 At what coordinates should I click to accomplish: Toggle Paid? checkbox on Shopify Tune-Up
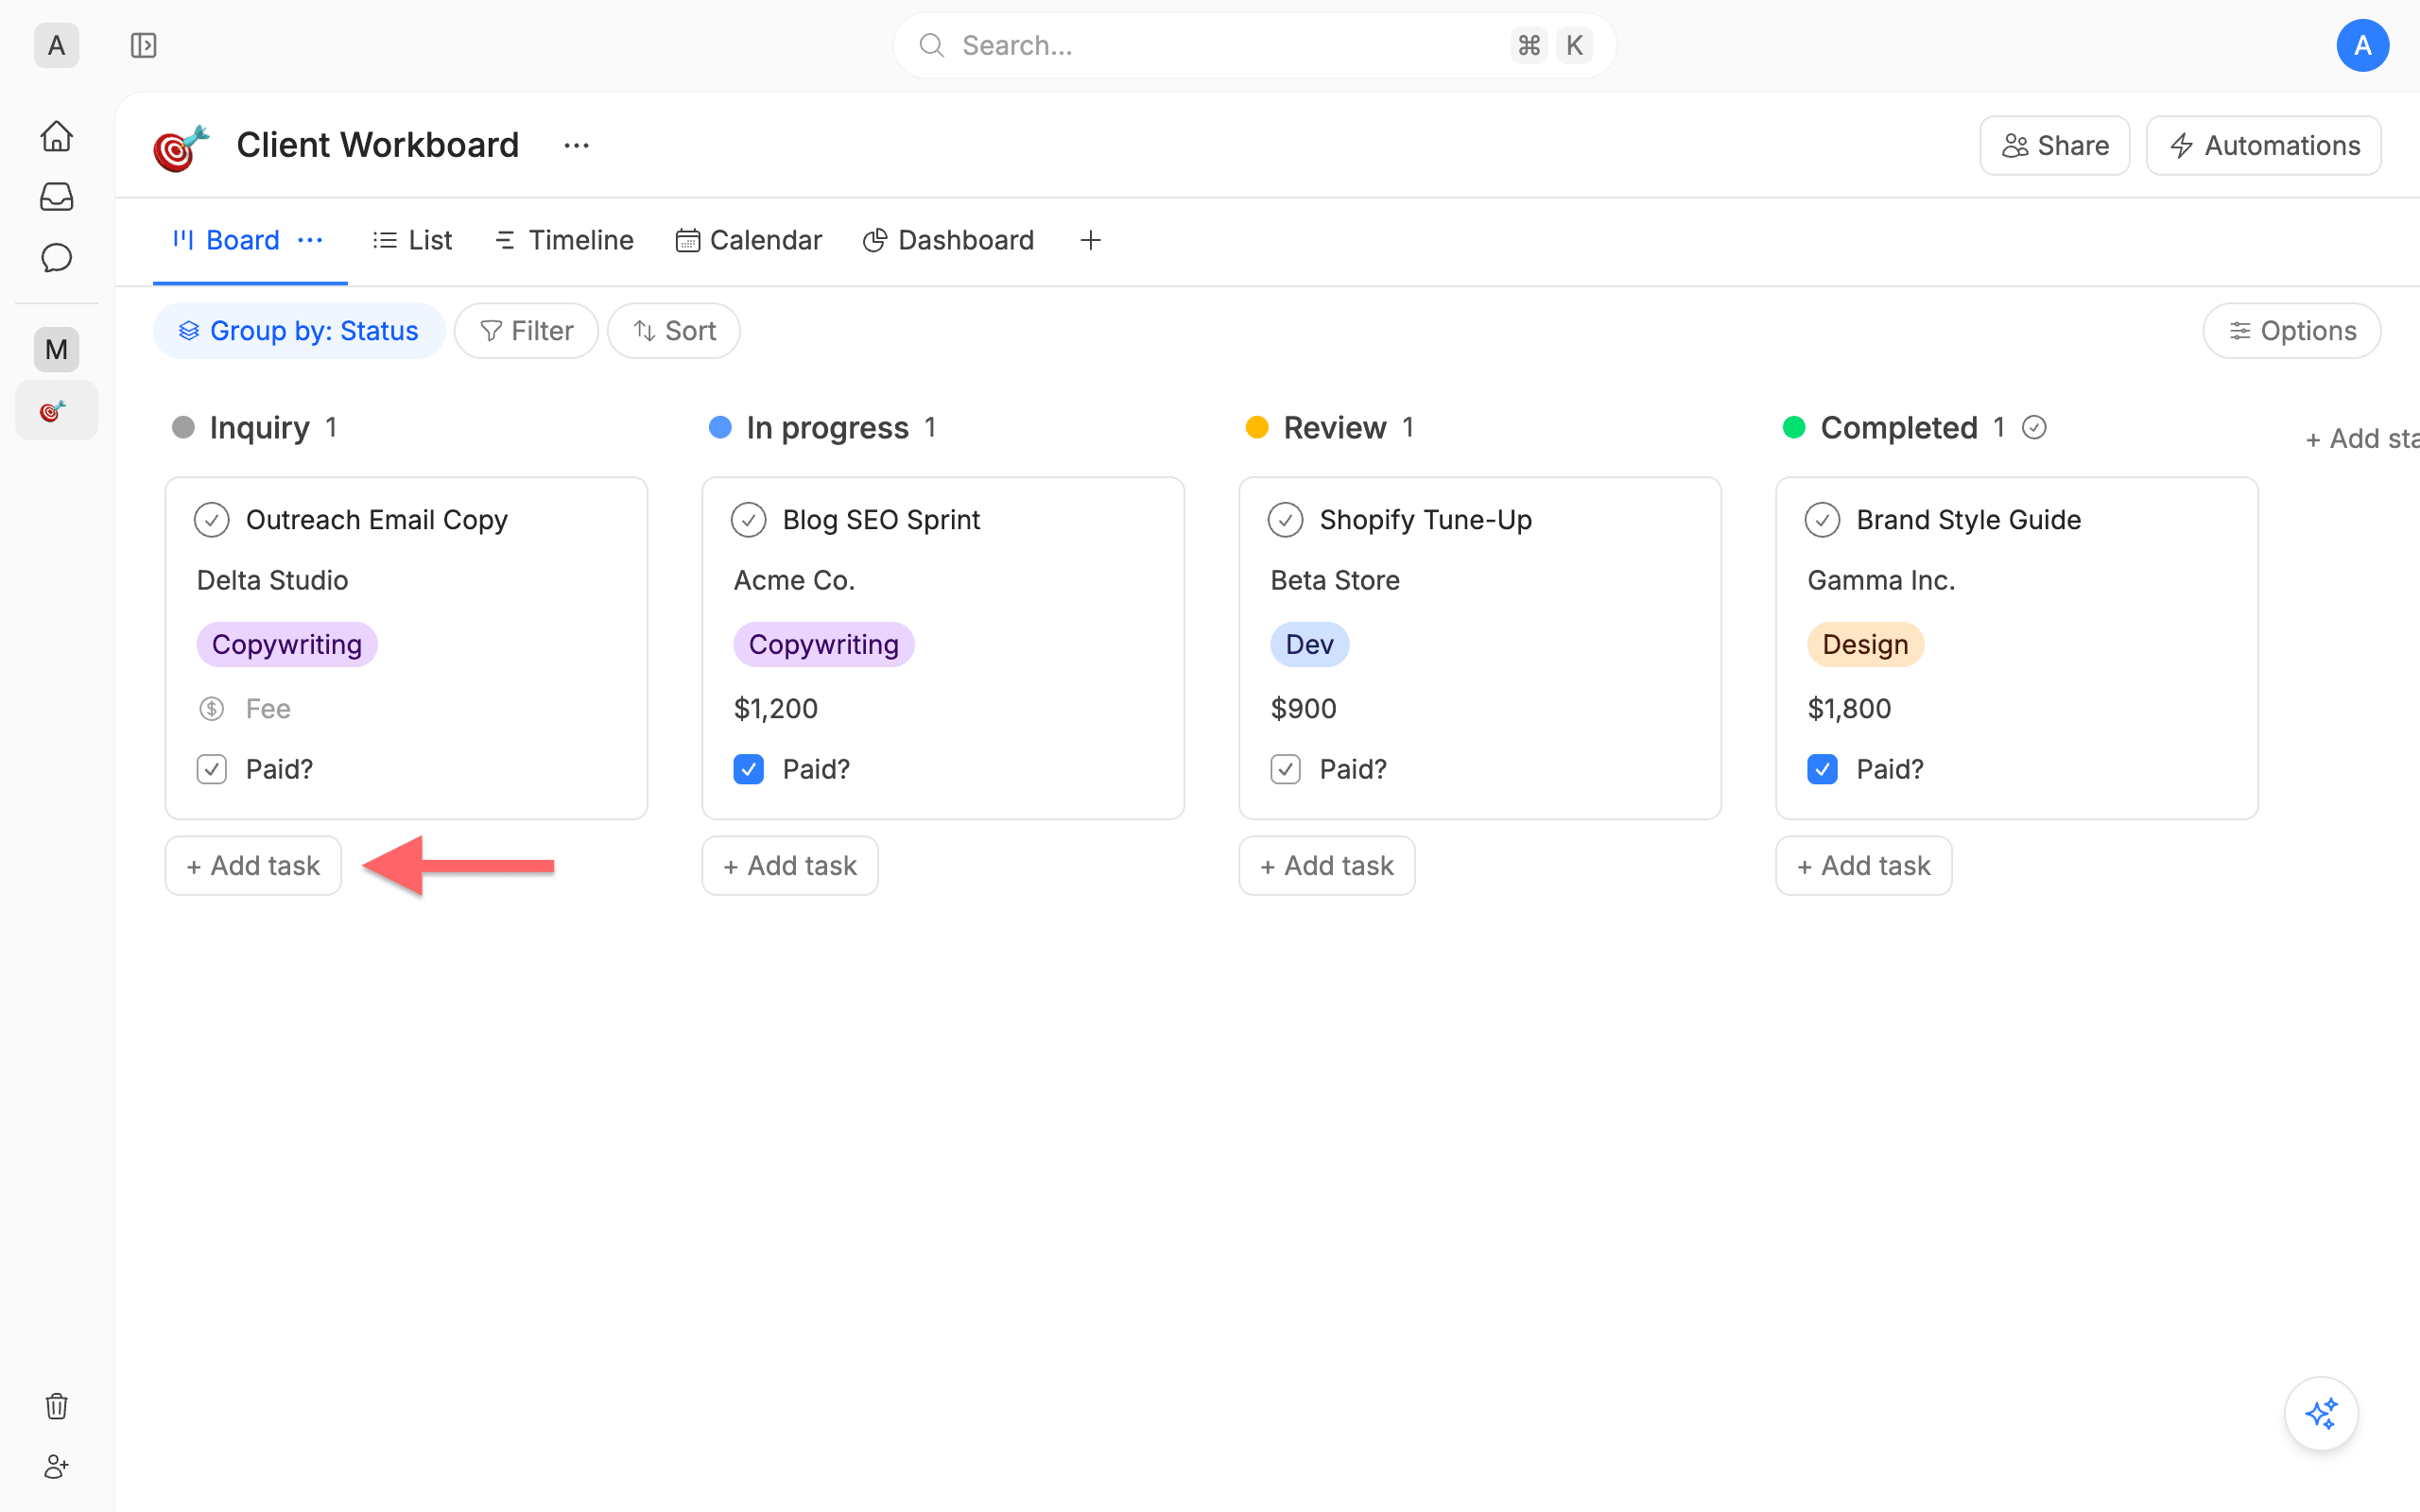(x=1286, y=769)
